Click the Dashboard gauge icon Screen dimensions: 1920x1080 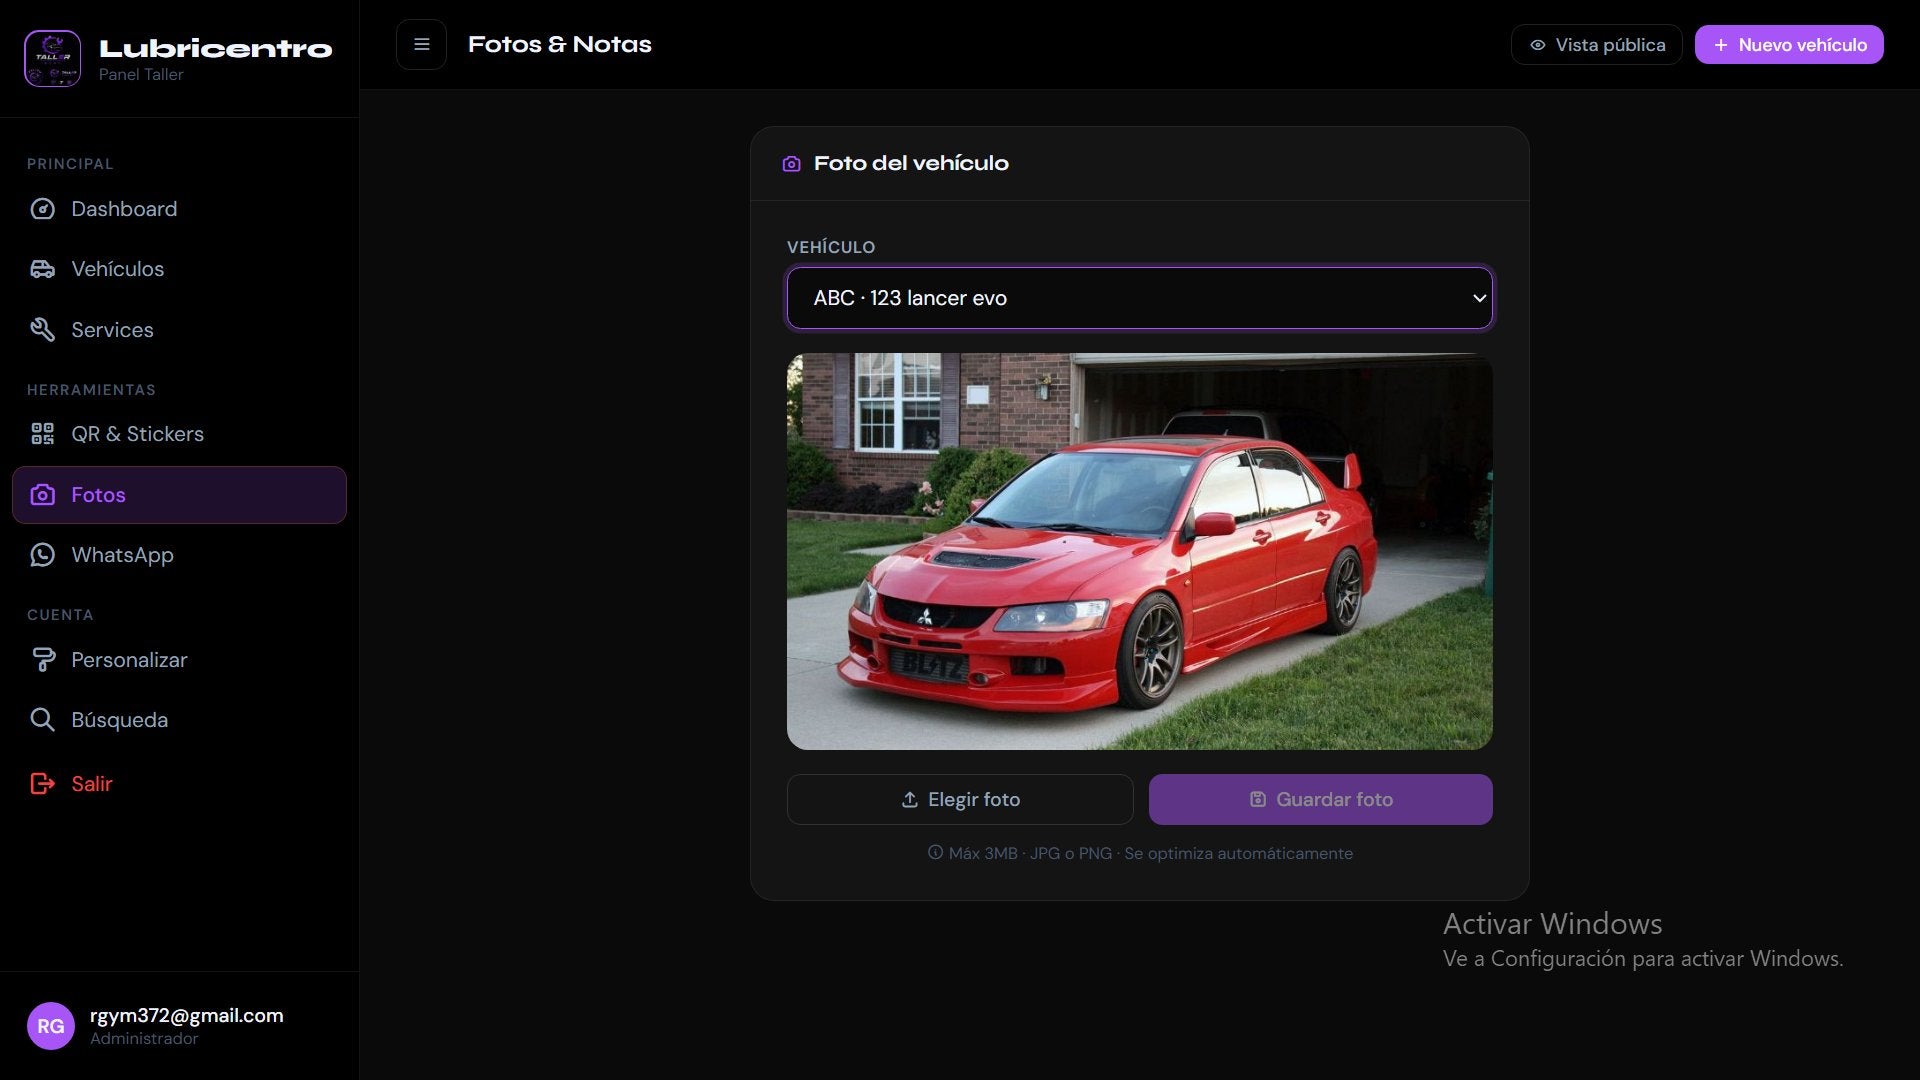42,209
